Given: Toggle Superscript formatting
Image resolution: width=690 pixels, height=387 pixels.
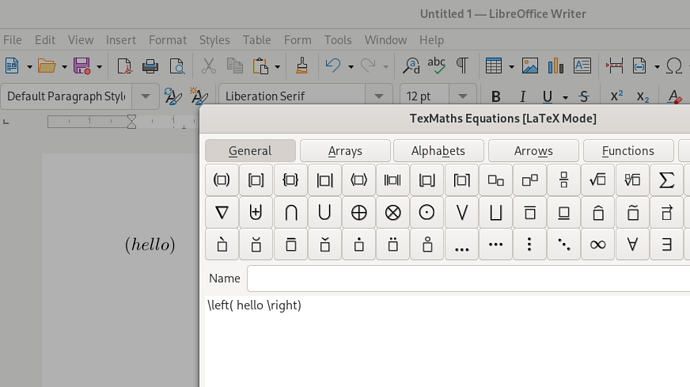Looking at the screenshot, I should click(x=617, y=96).
